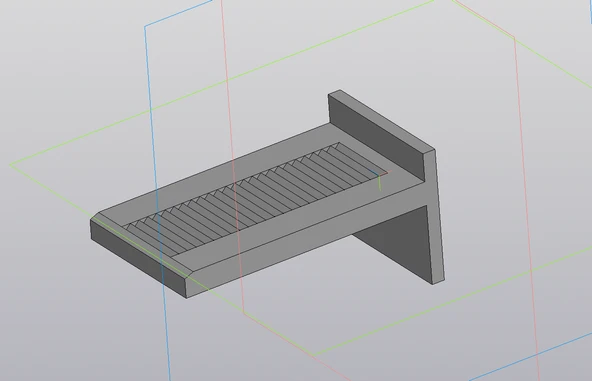Screen dimensions: 592x381
Task: Select the narrow top face of the vertical plate
Action: tap(382, 120)
